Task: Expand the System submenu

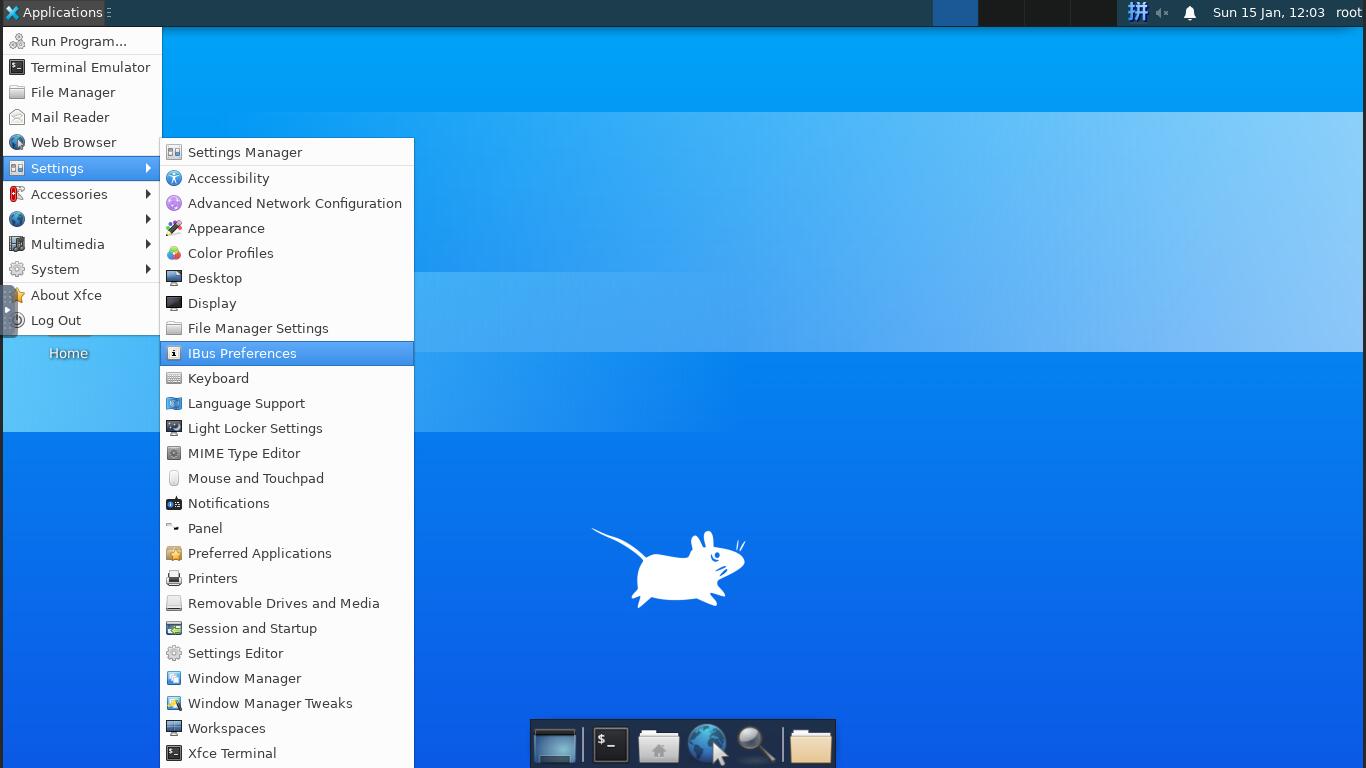Action: click(x=82, y=269)
